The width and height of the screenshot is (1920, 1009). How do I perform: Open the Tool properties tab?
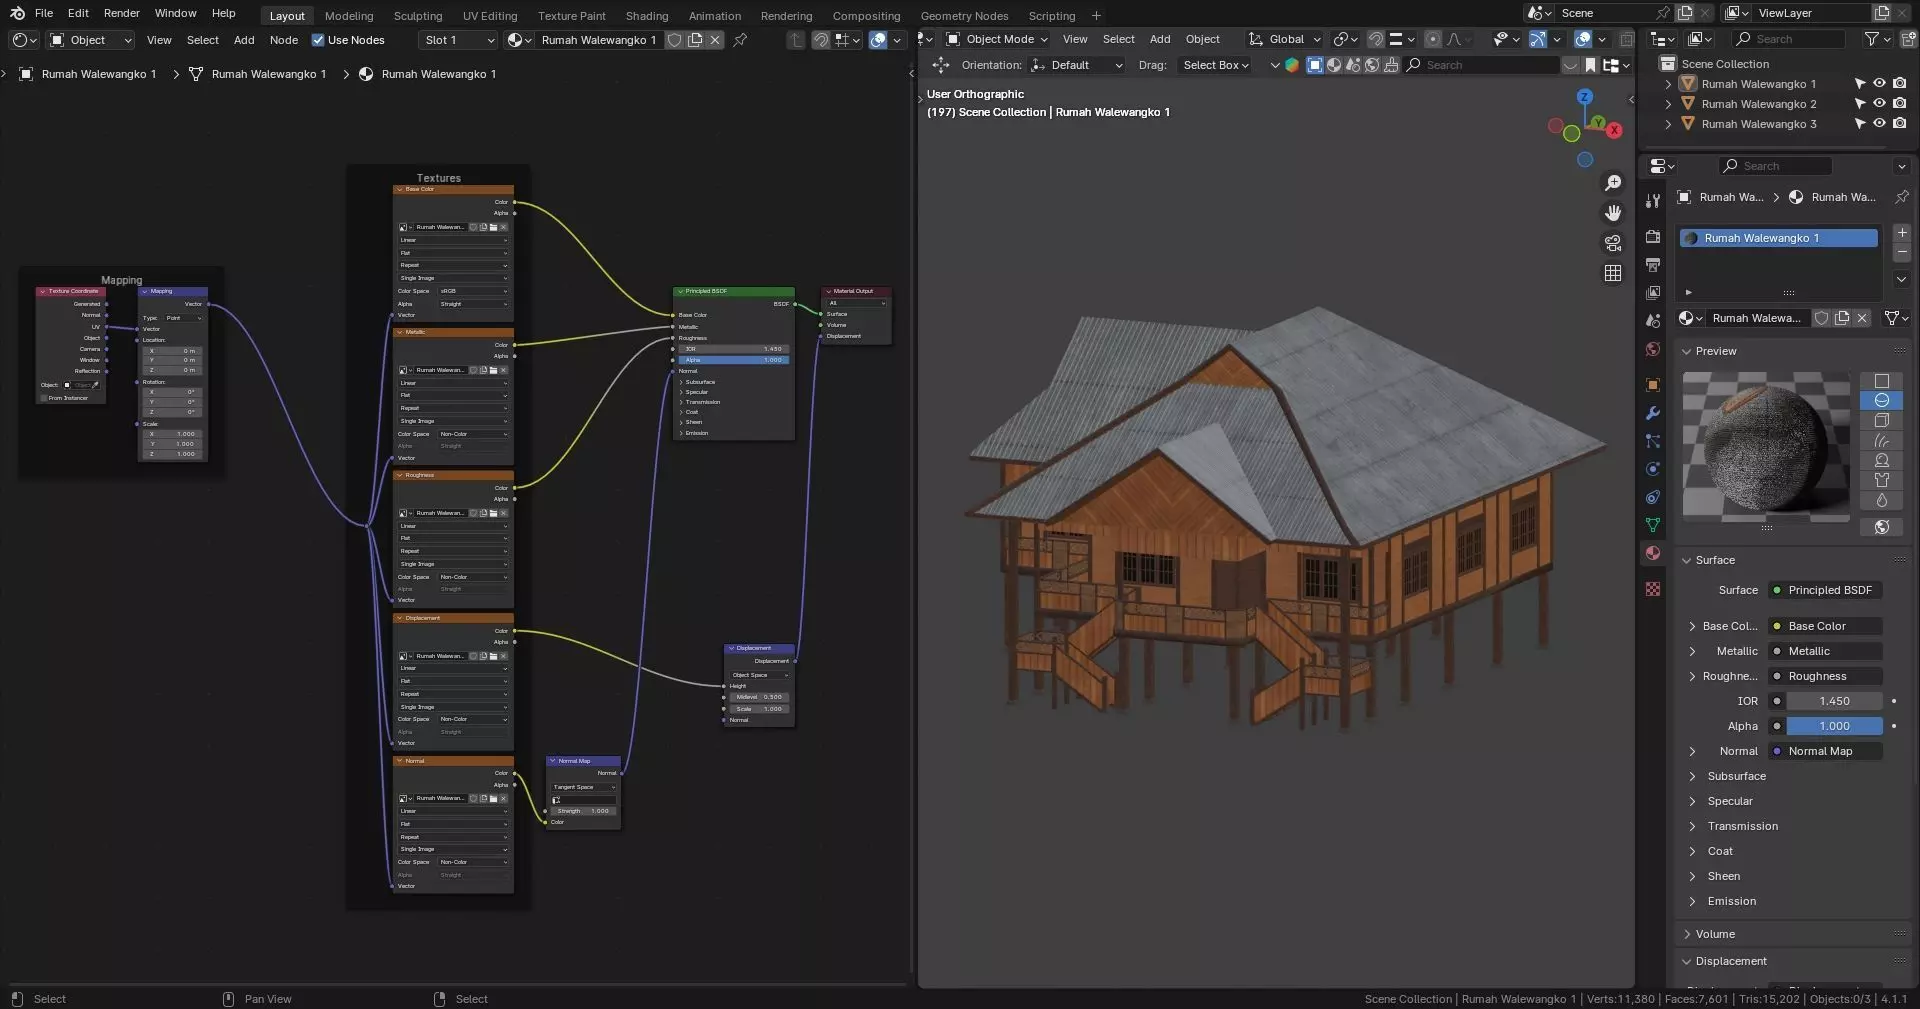1653,201
